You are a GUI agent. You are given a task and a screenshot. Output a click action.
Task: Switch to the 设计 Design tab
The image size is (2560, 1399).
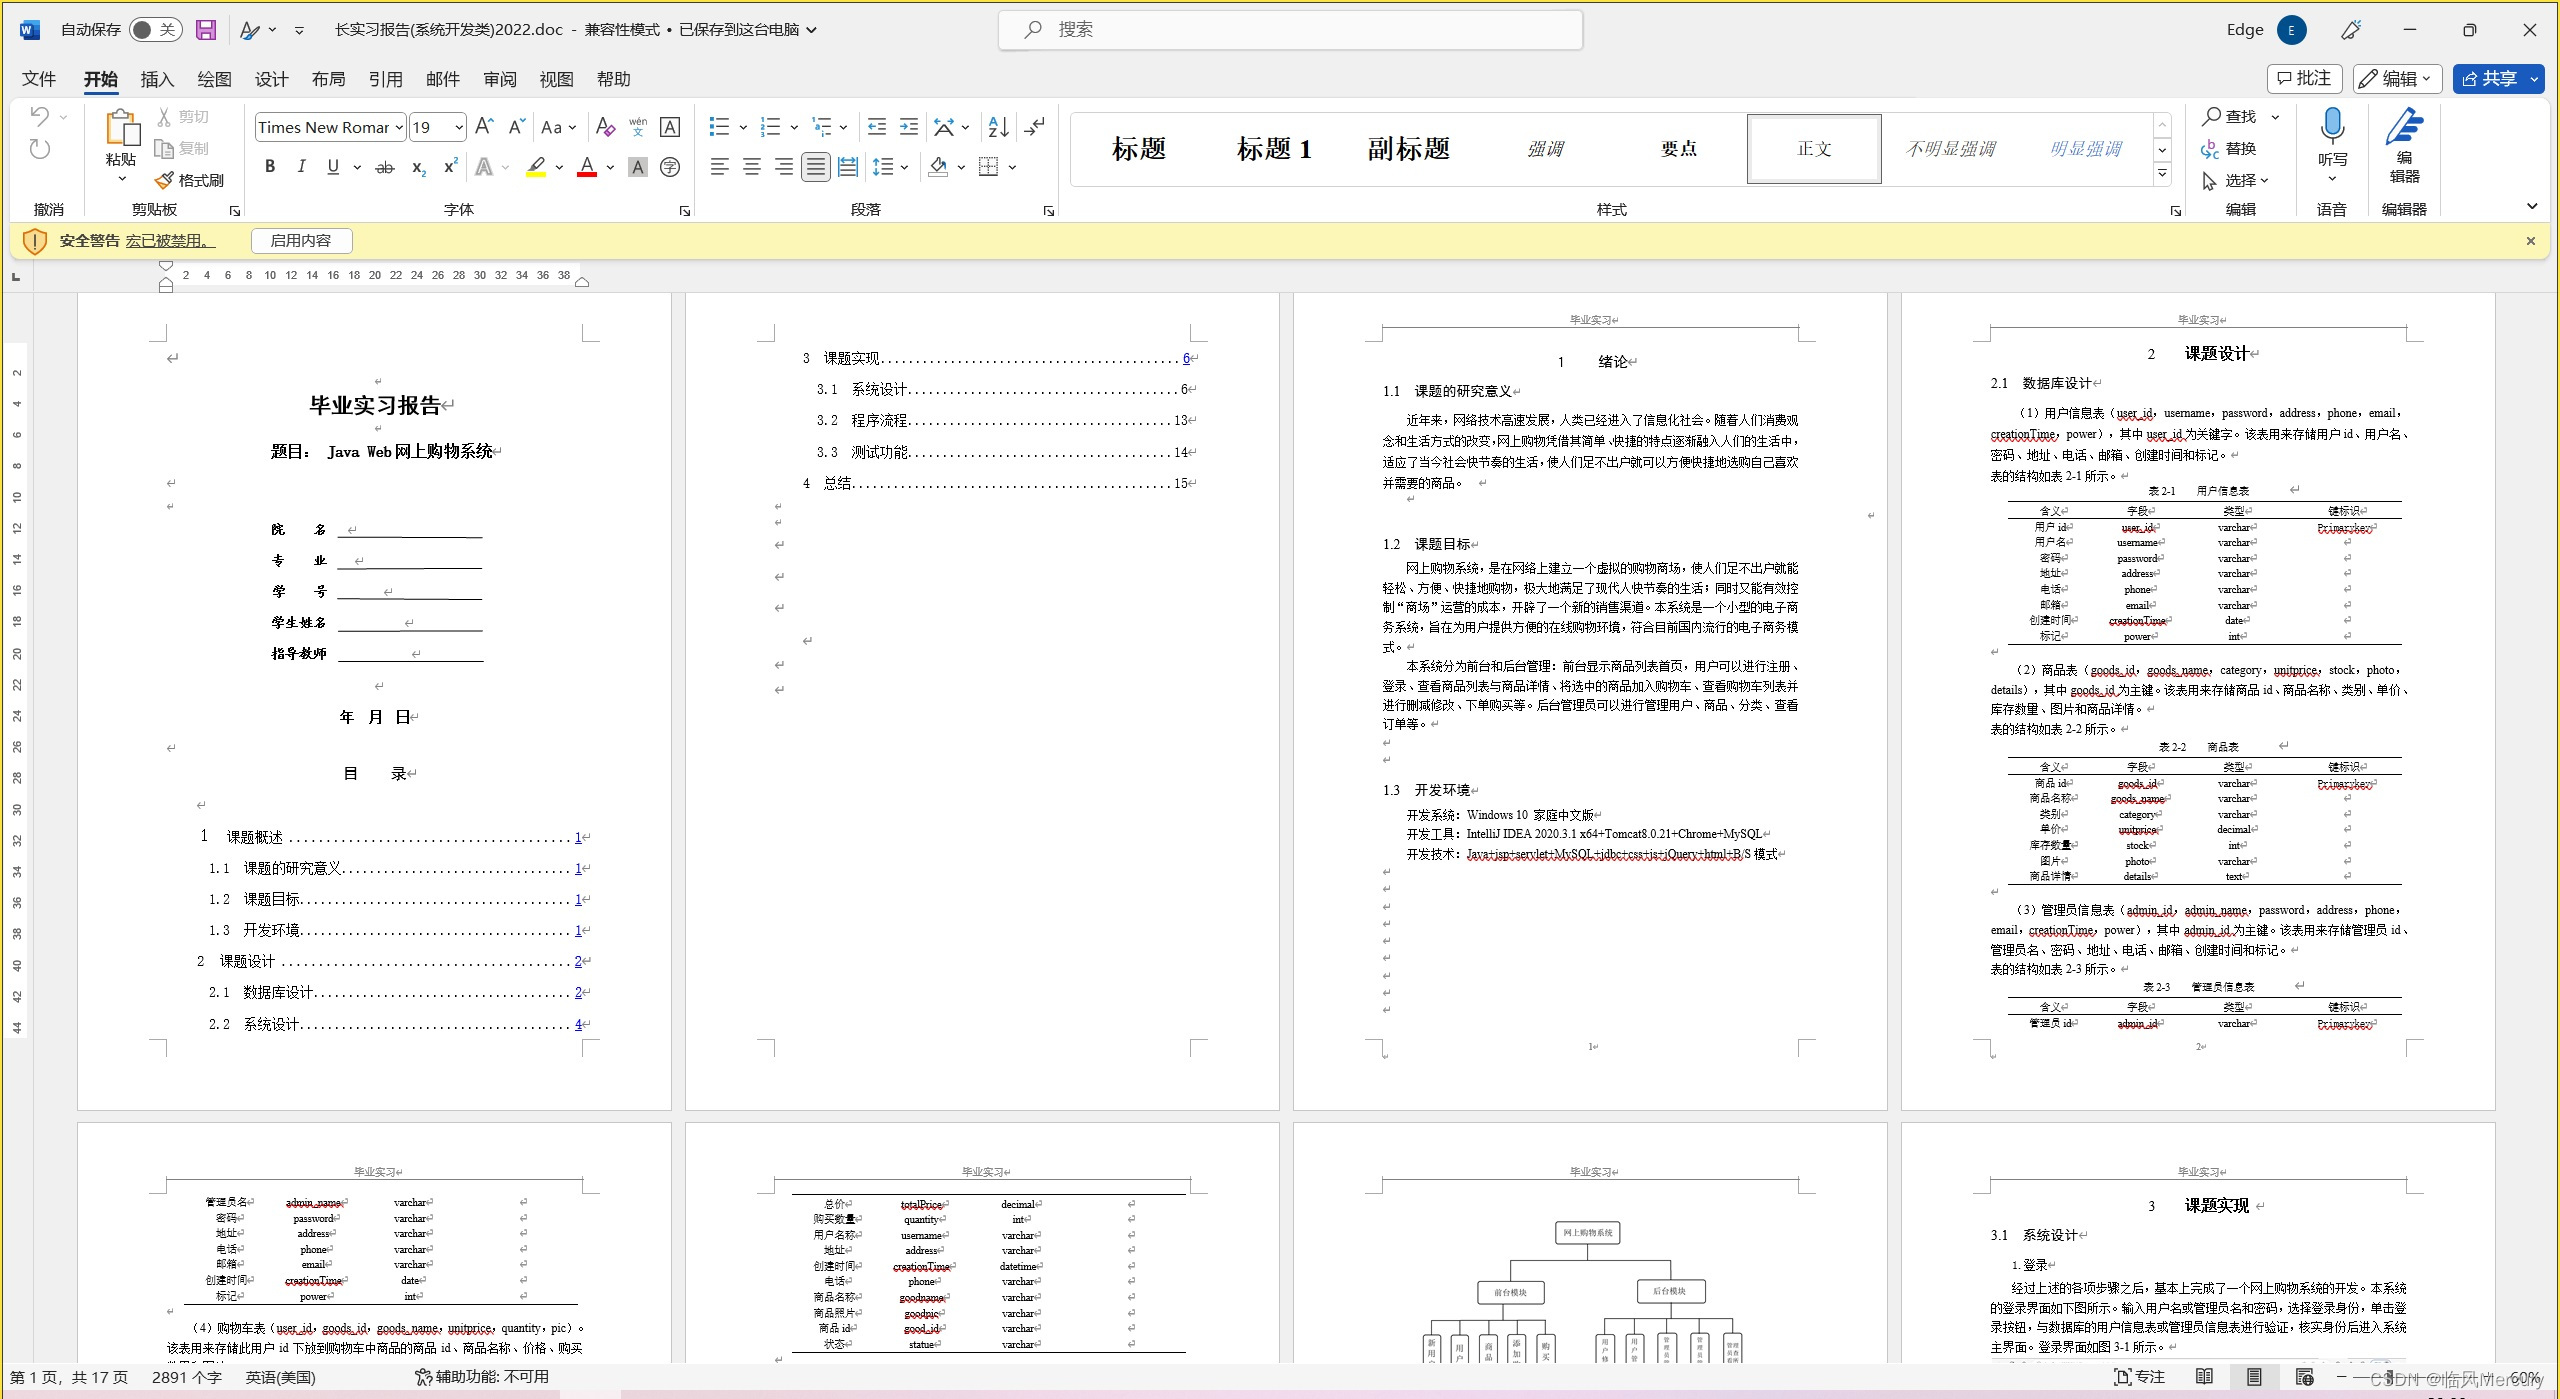click(x=271, y=79)
